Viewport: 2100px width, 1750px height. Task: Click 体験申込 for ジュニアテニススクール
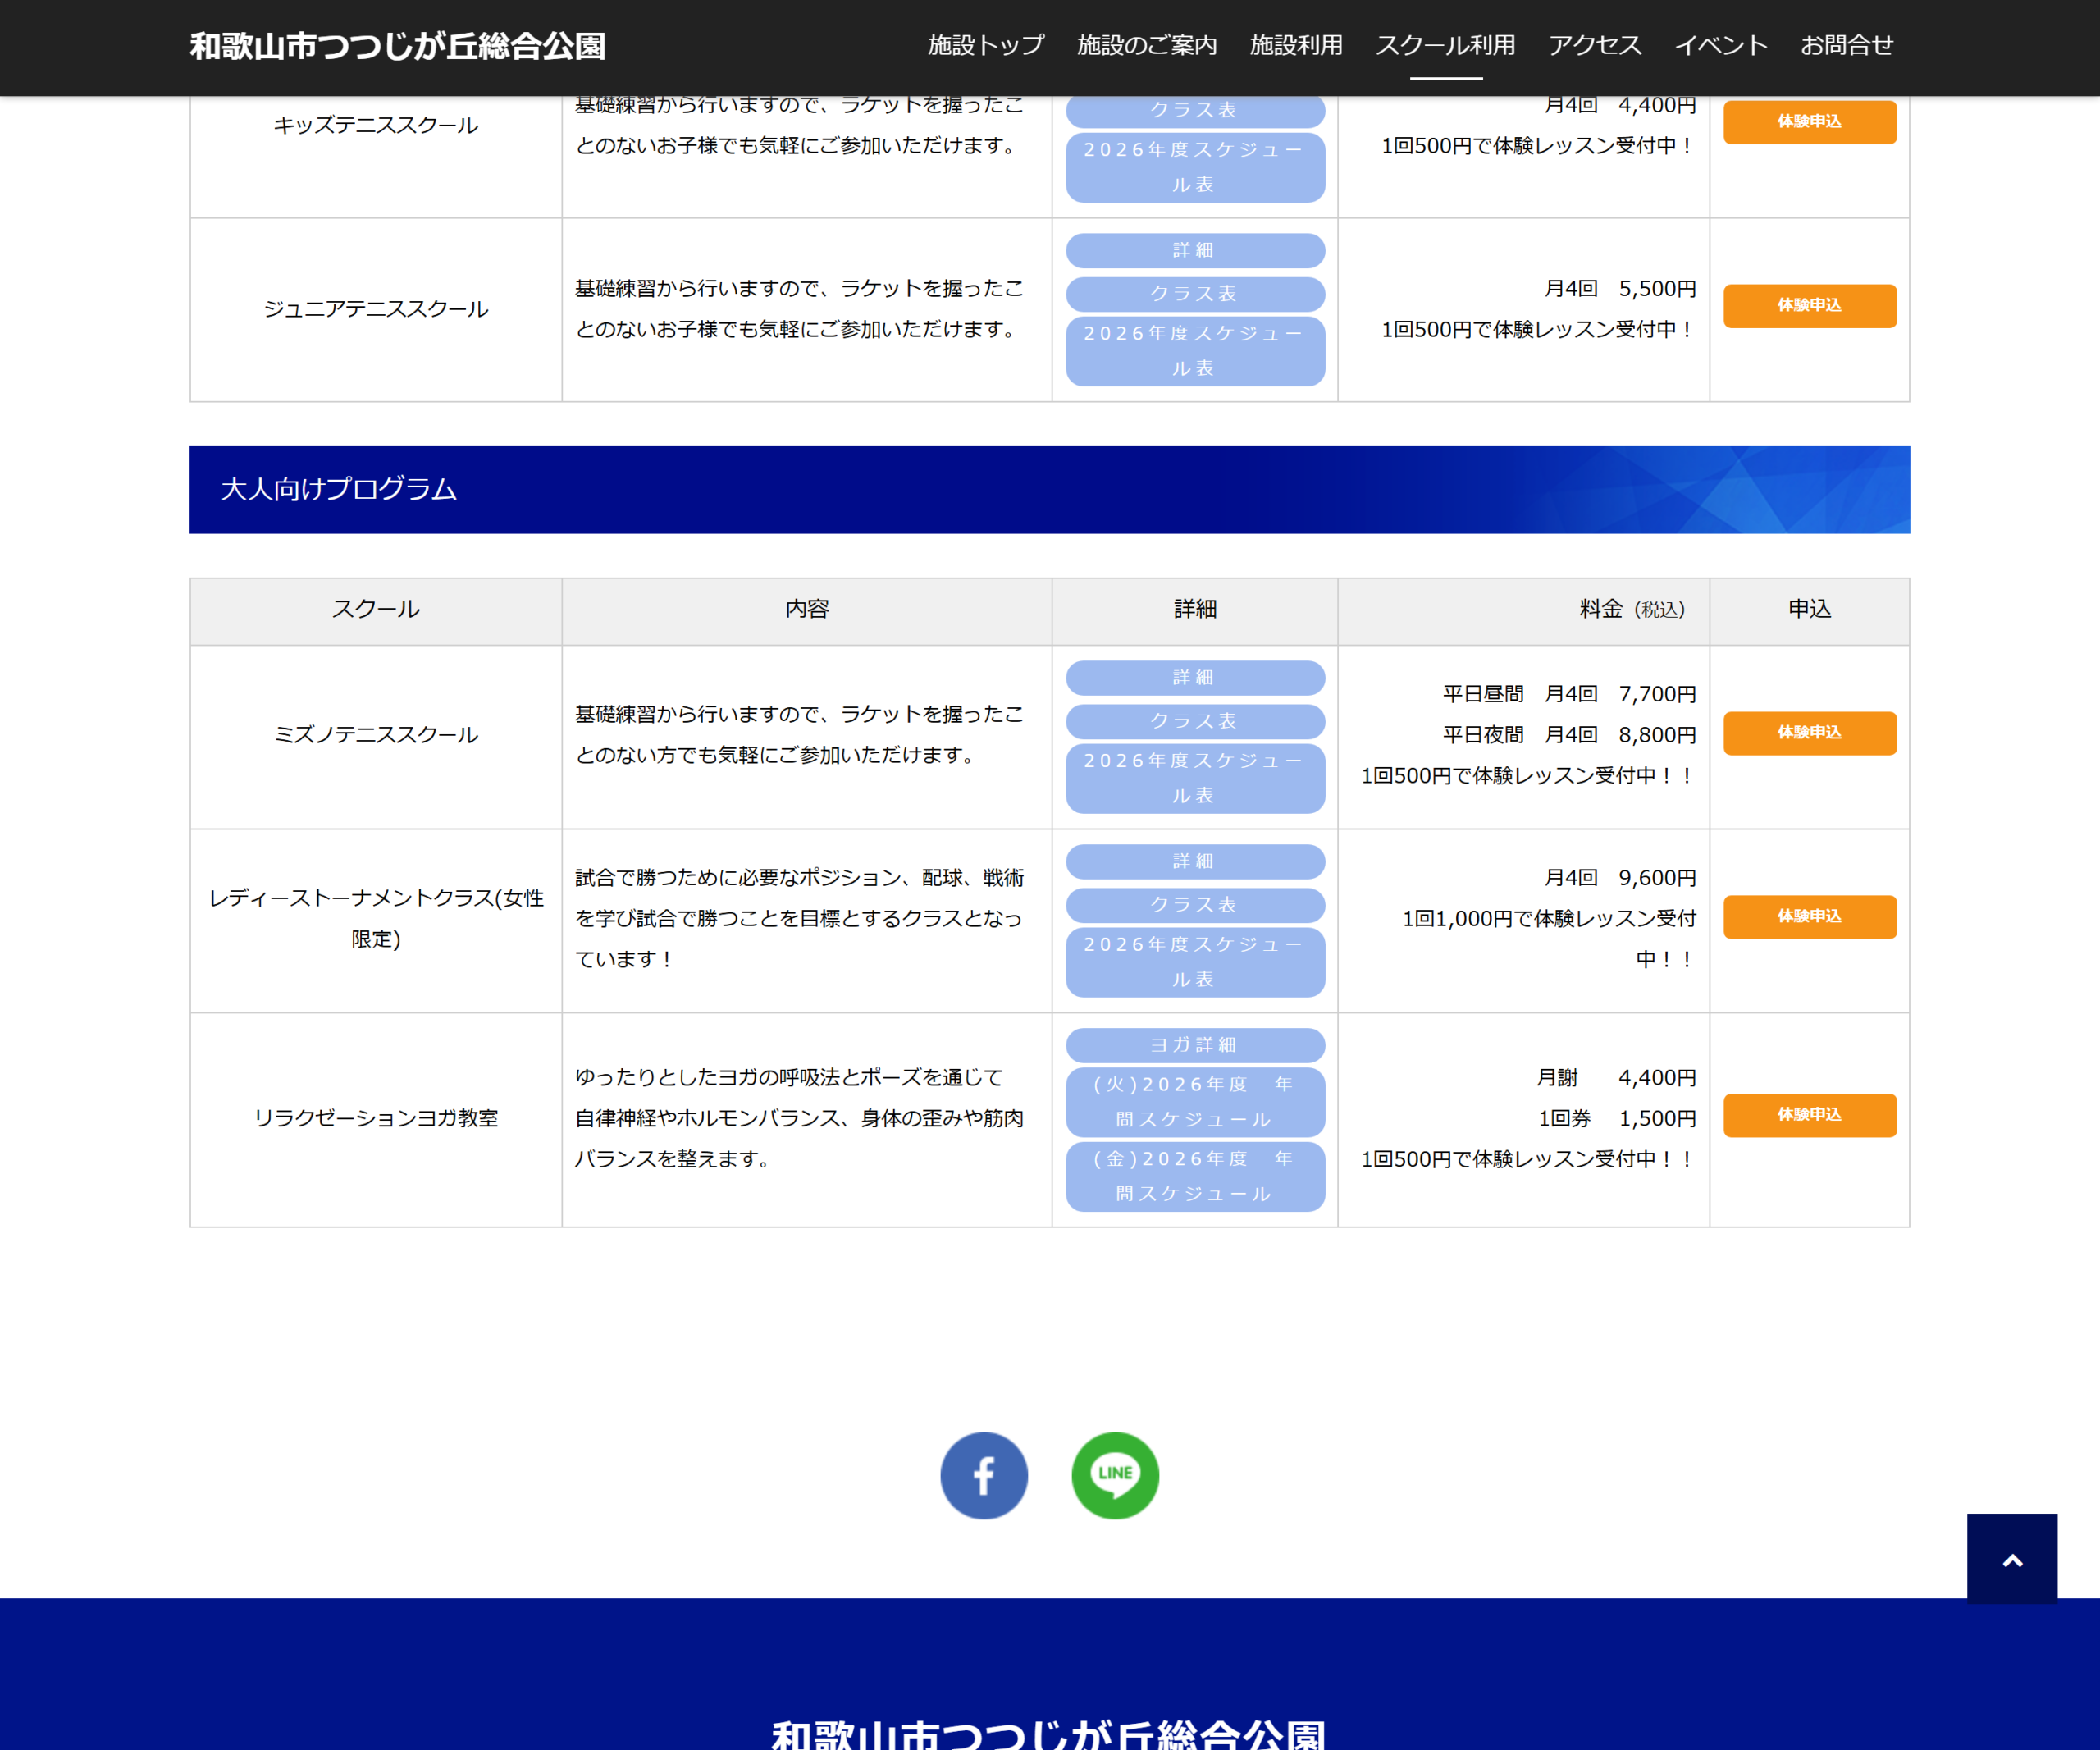1809,305
